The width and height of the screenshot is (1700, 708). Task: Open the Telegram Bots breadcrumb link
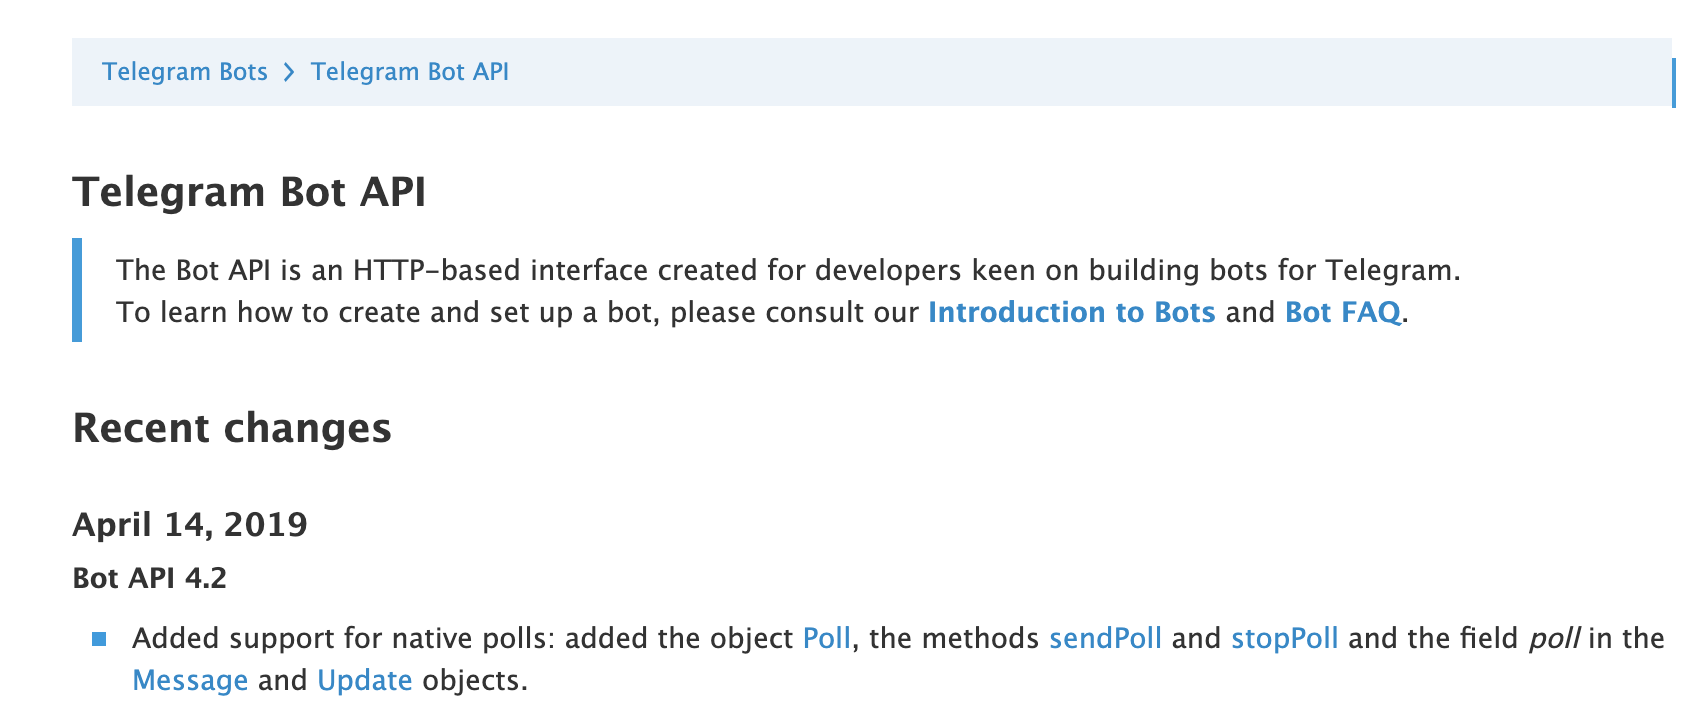pos(185,72)
